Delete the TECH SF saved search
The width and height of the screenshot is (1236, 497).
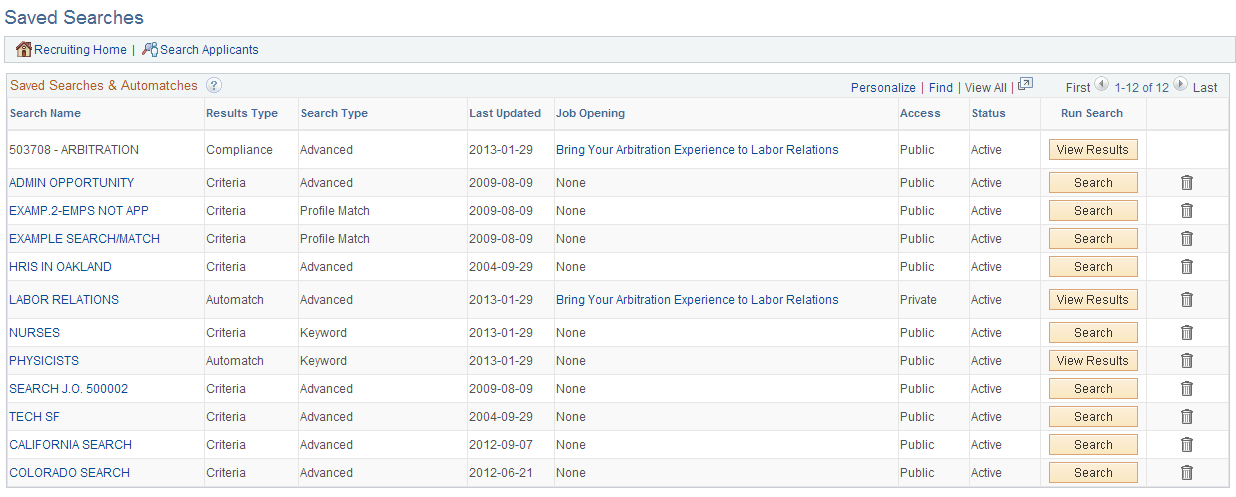pos(1187,417)
